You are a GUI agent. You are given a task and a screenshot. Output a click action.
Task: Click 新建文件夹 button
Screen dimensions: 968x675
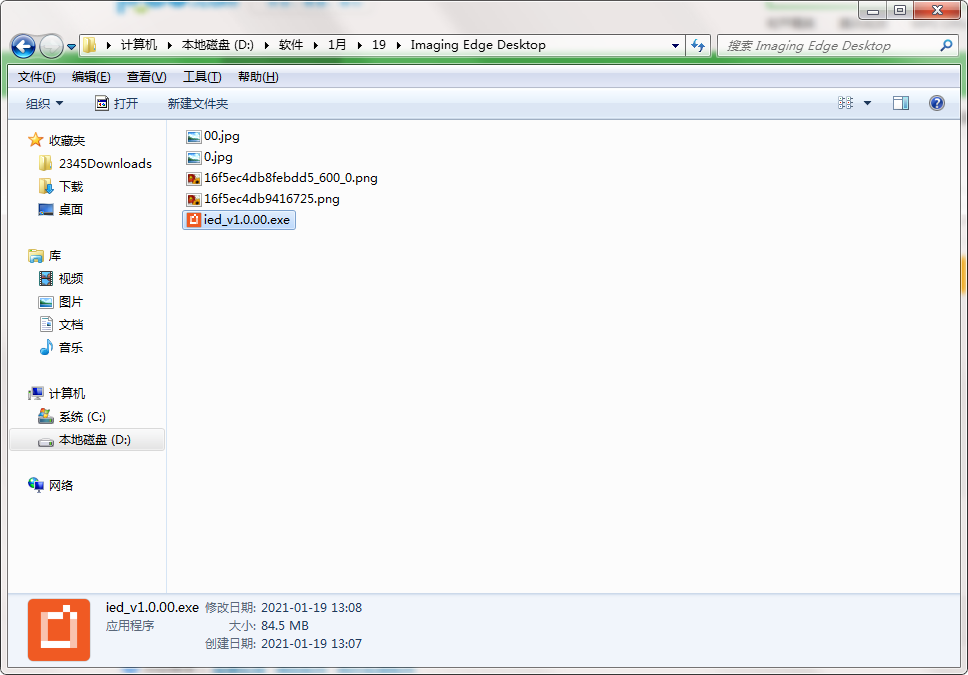198,103
